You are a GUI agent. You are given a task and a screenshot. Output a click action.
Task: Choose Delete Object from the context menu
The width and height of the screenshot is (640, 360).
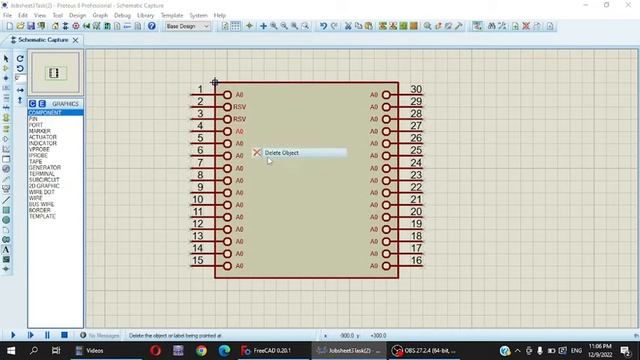point(300,153)
